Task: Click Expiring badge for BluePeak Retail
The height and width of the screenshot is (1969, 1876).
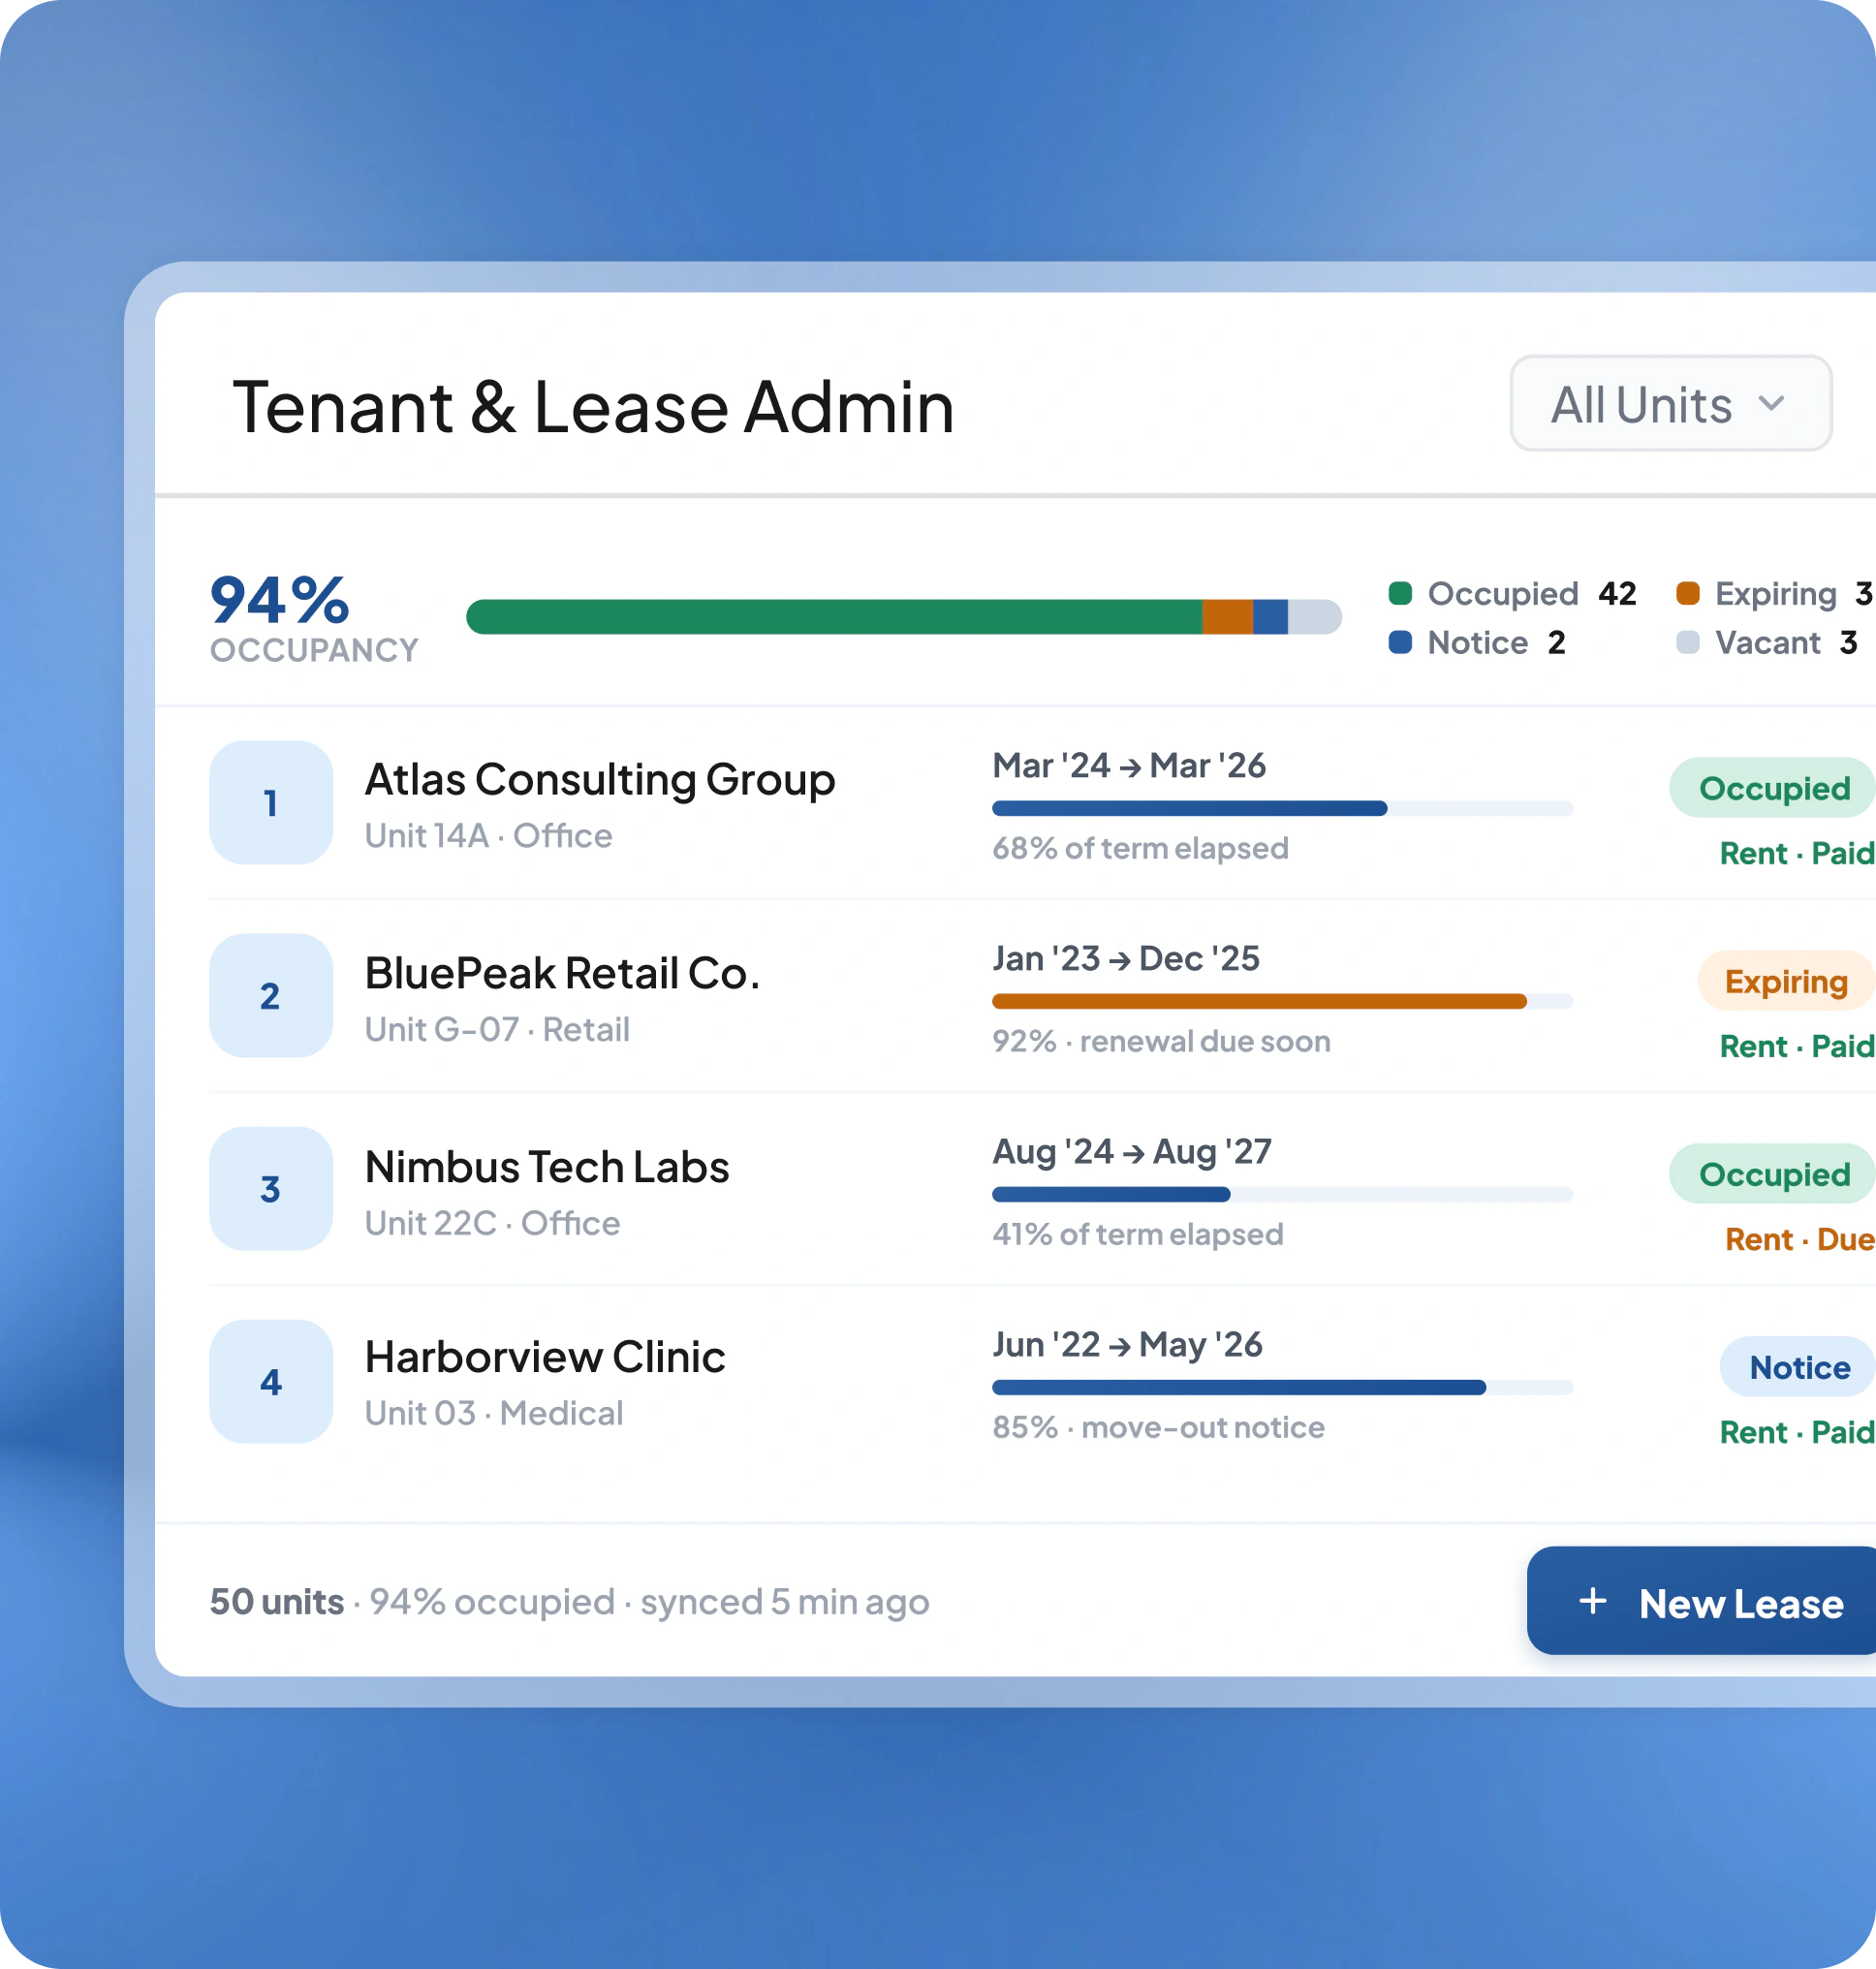Action: [x=1787, y=981]
